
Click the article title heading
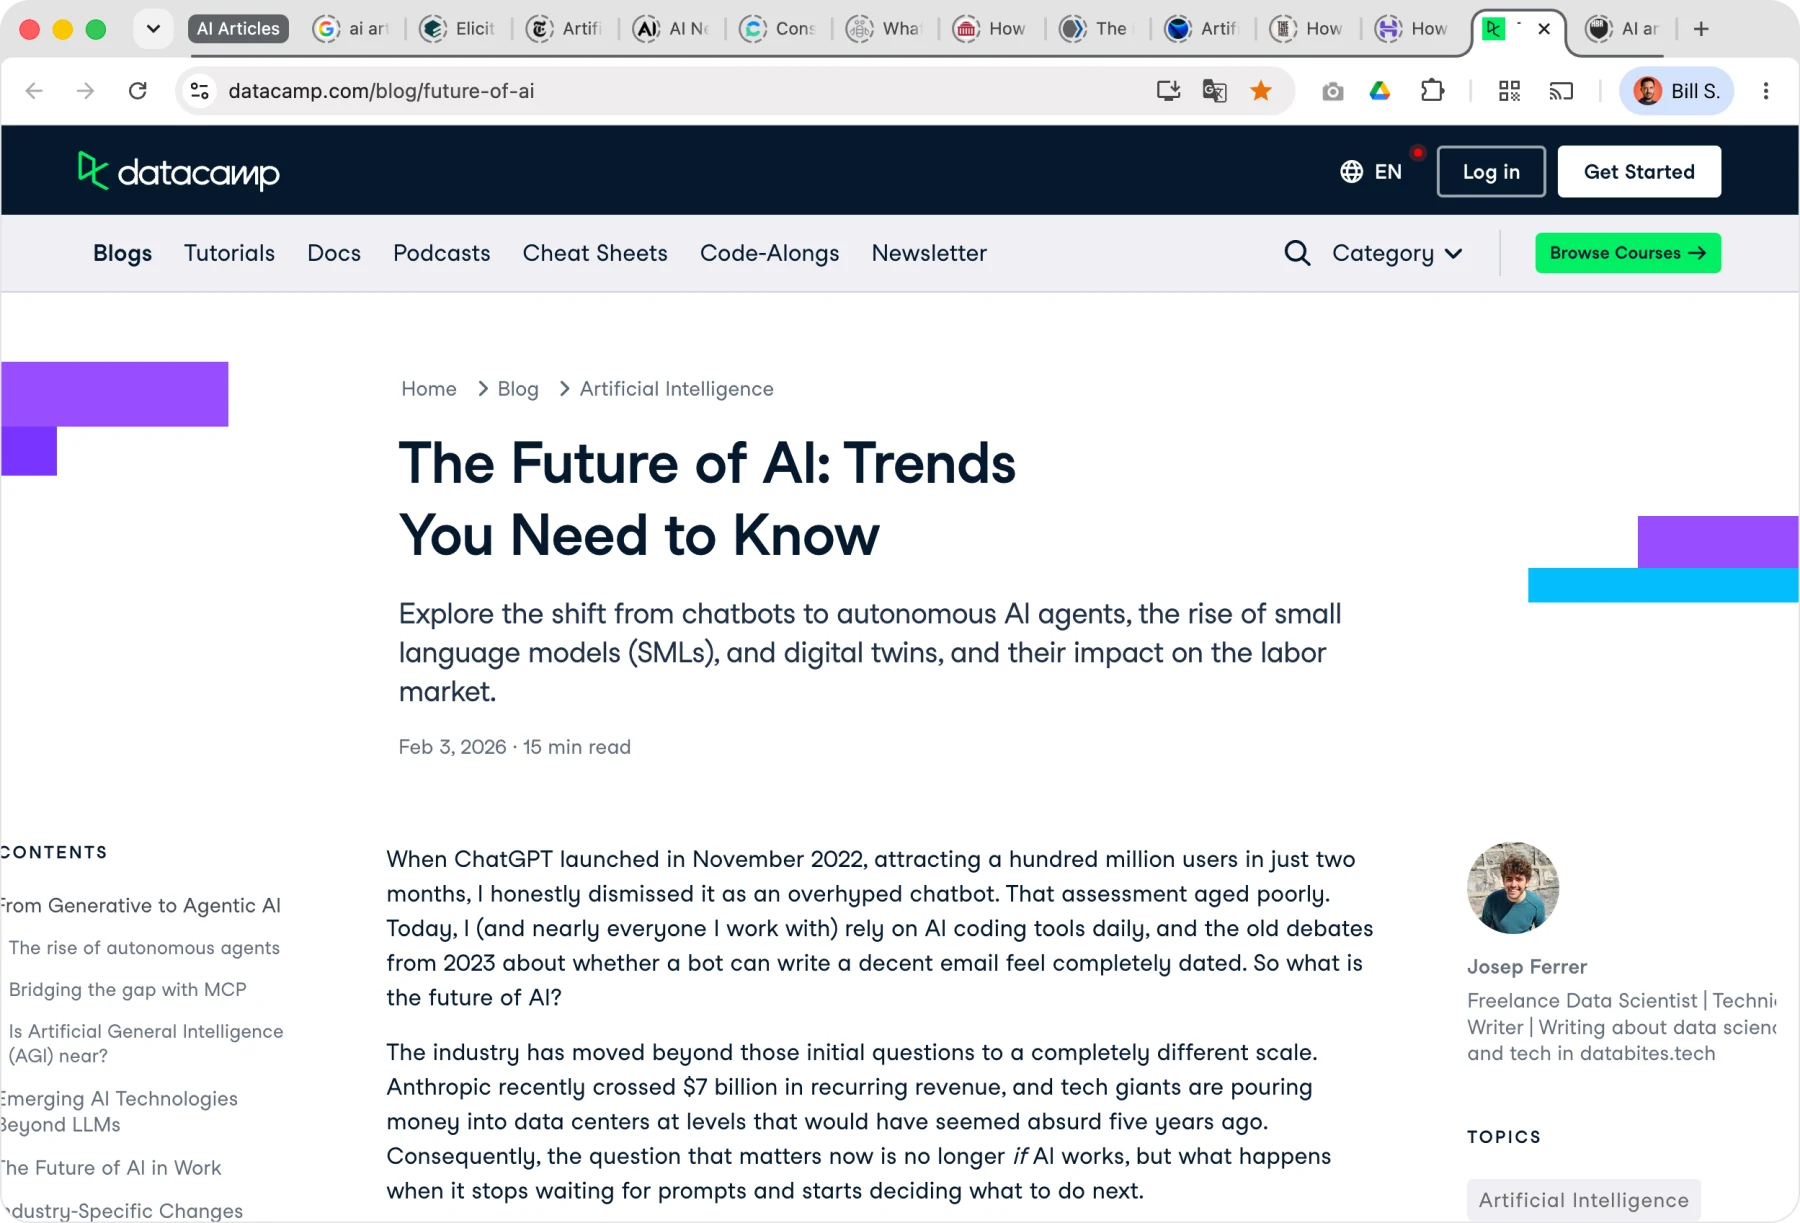click(707, 499)
